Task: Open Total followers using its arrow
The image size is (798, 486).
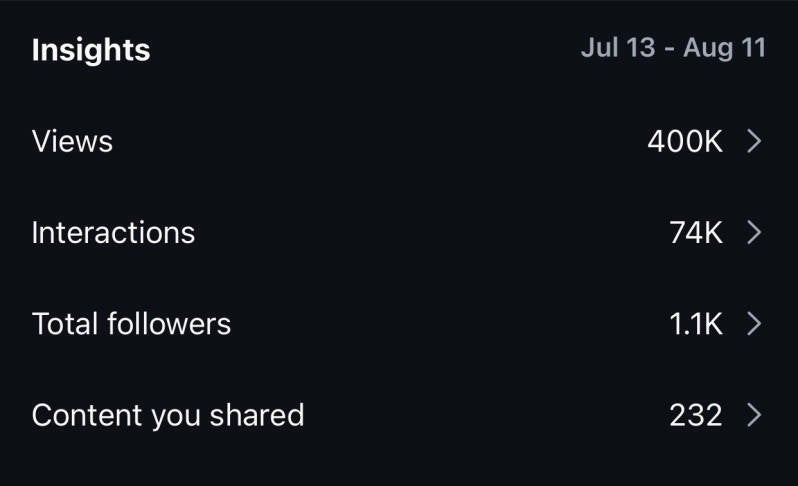Action: tap(754, 324)
